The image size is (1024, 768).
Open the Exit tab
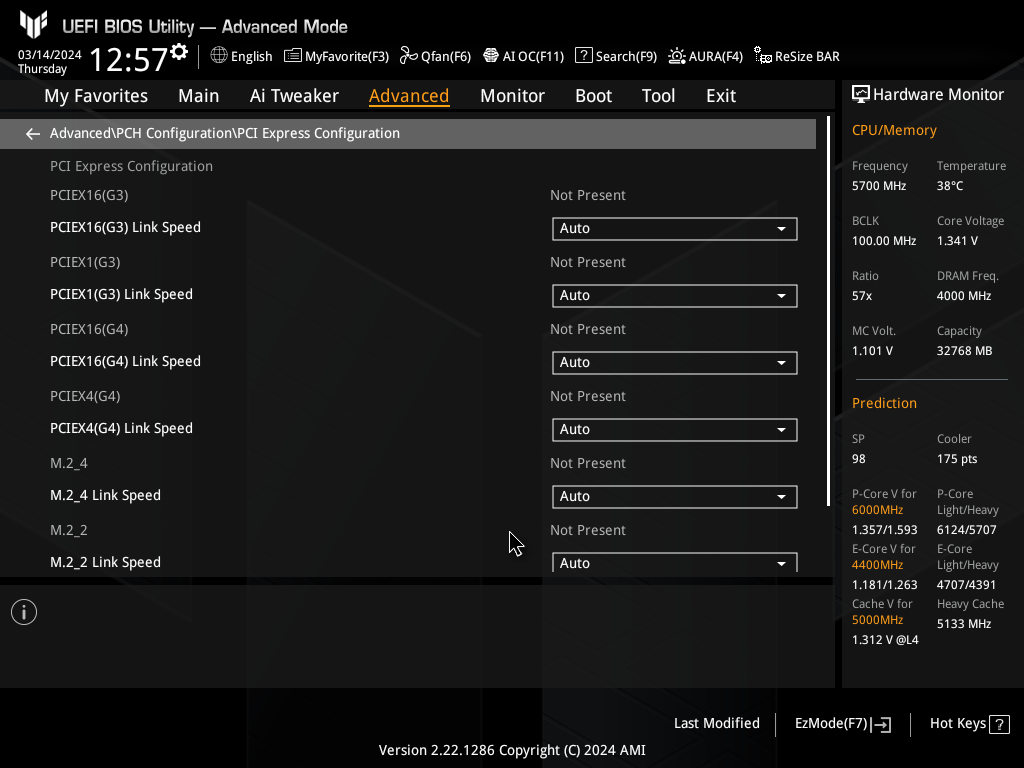tap(721, 96)
